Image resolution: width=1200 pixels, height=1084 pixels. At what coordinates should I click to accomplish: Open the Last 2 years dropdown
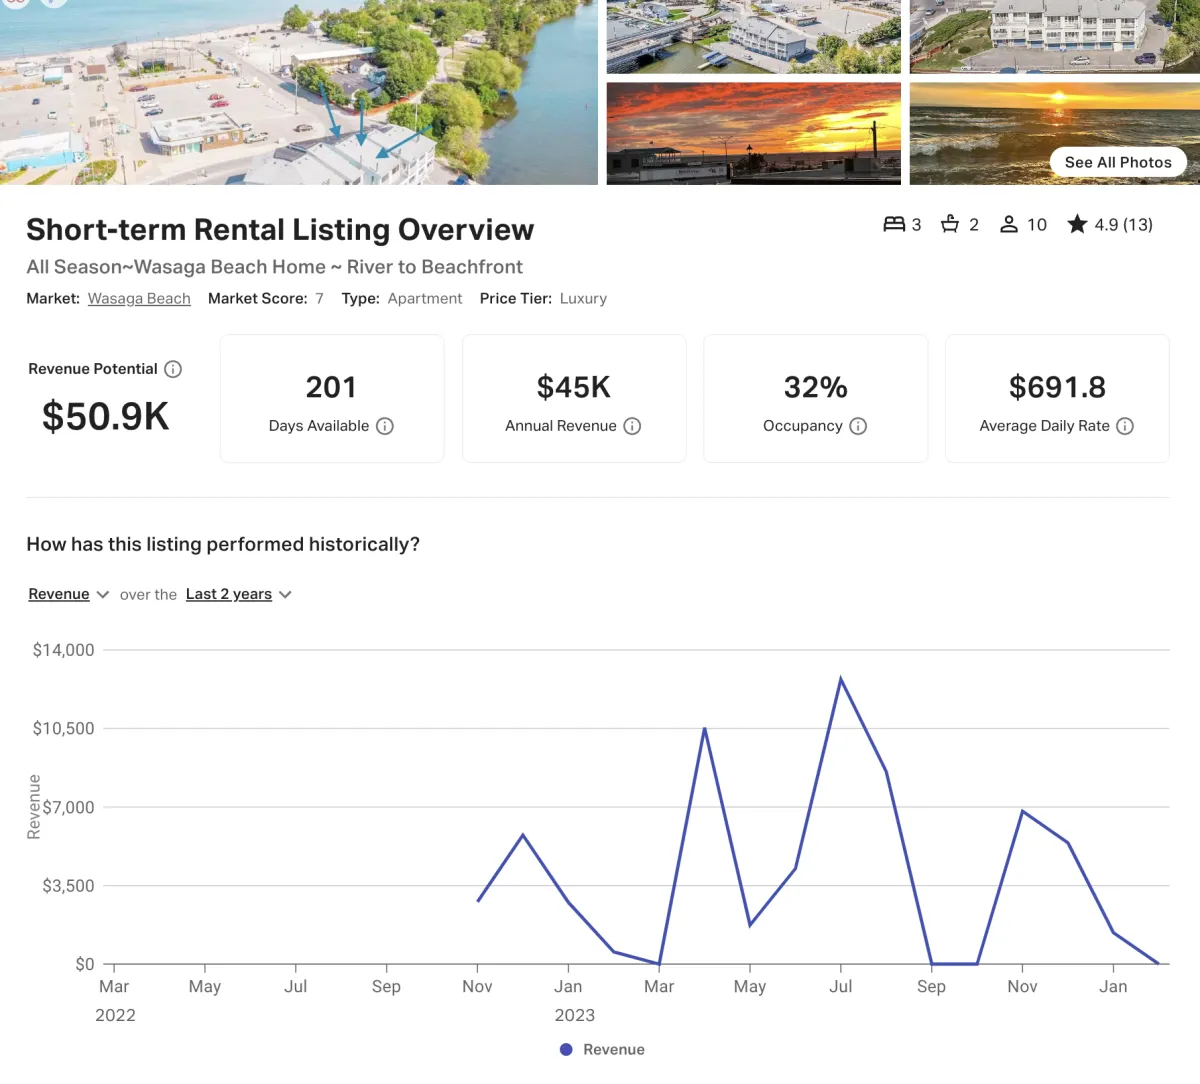click(229, 594)
